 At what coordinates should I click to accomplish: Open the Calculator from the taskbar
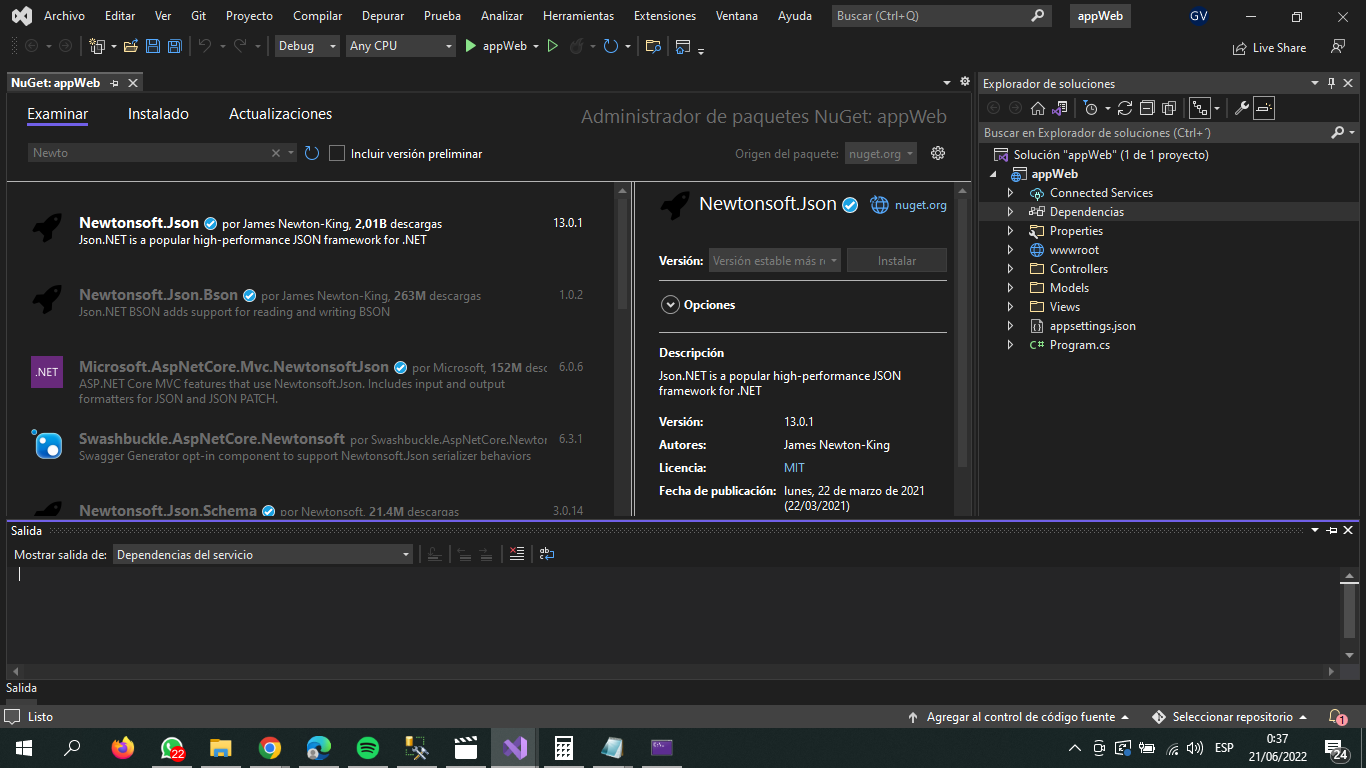click(564, 747)
